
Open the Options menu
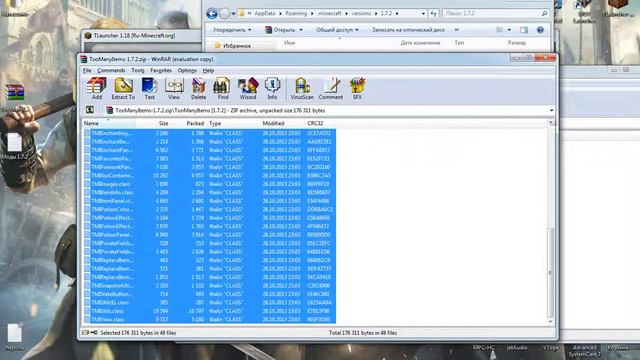(187, 71)
